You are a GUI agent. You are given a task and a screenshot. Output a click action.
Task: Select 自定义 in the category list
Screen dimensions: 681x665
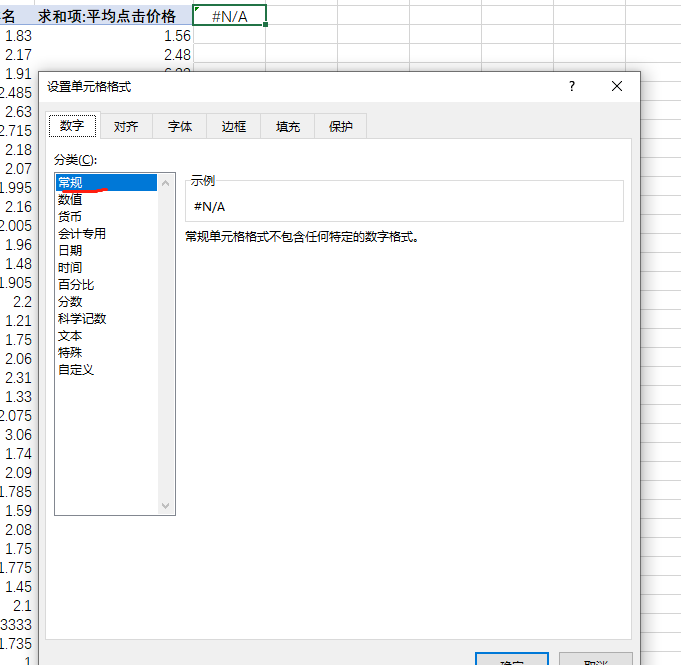(x=76, y=369)
